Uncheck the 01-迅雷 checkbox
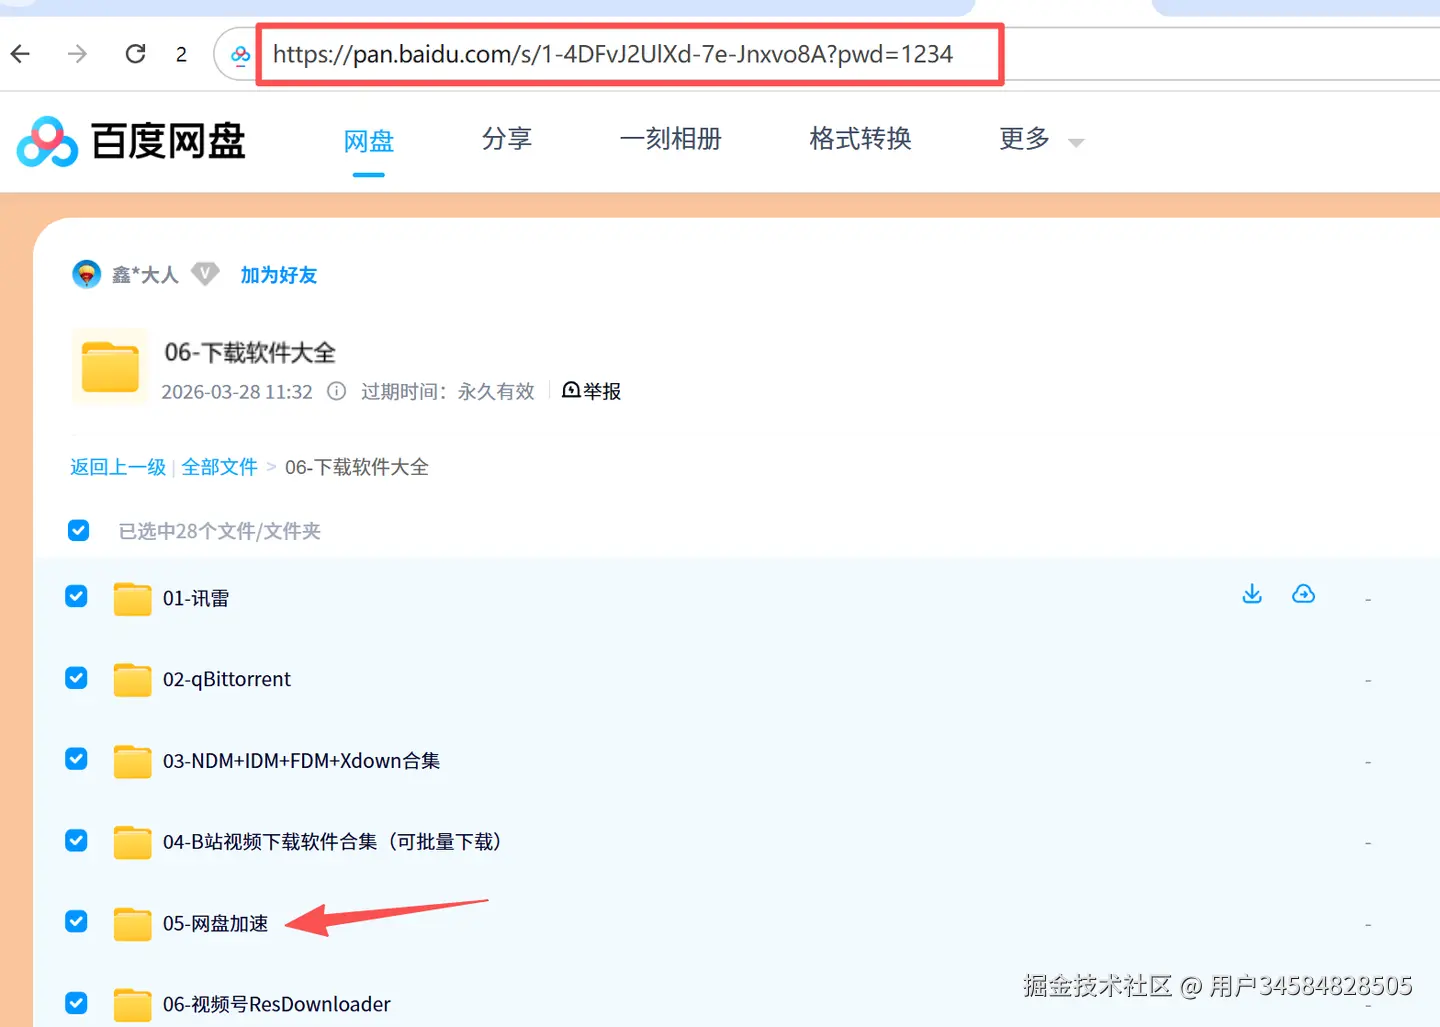Image resolution: width=1440 pixels, height=1027 pixels. coord(76,596)
